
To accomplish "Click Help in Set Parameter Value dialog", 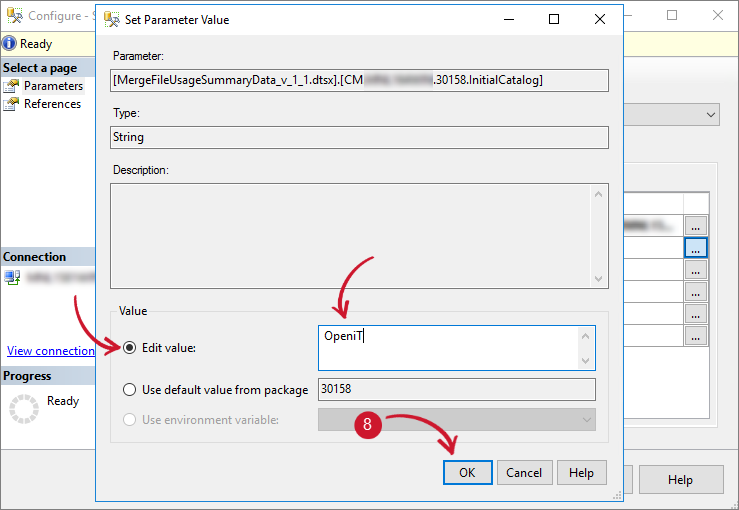I will pos(581,473).
